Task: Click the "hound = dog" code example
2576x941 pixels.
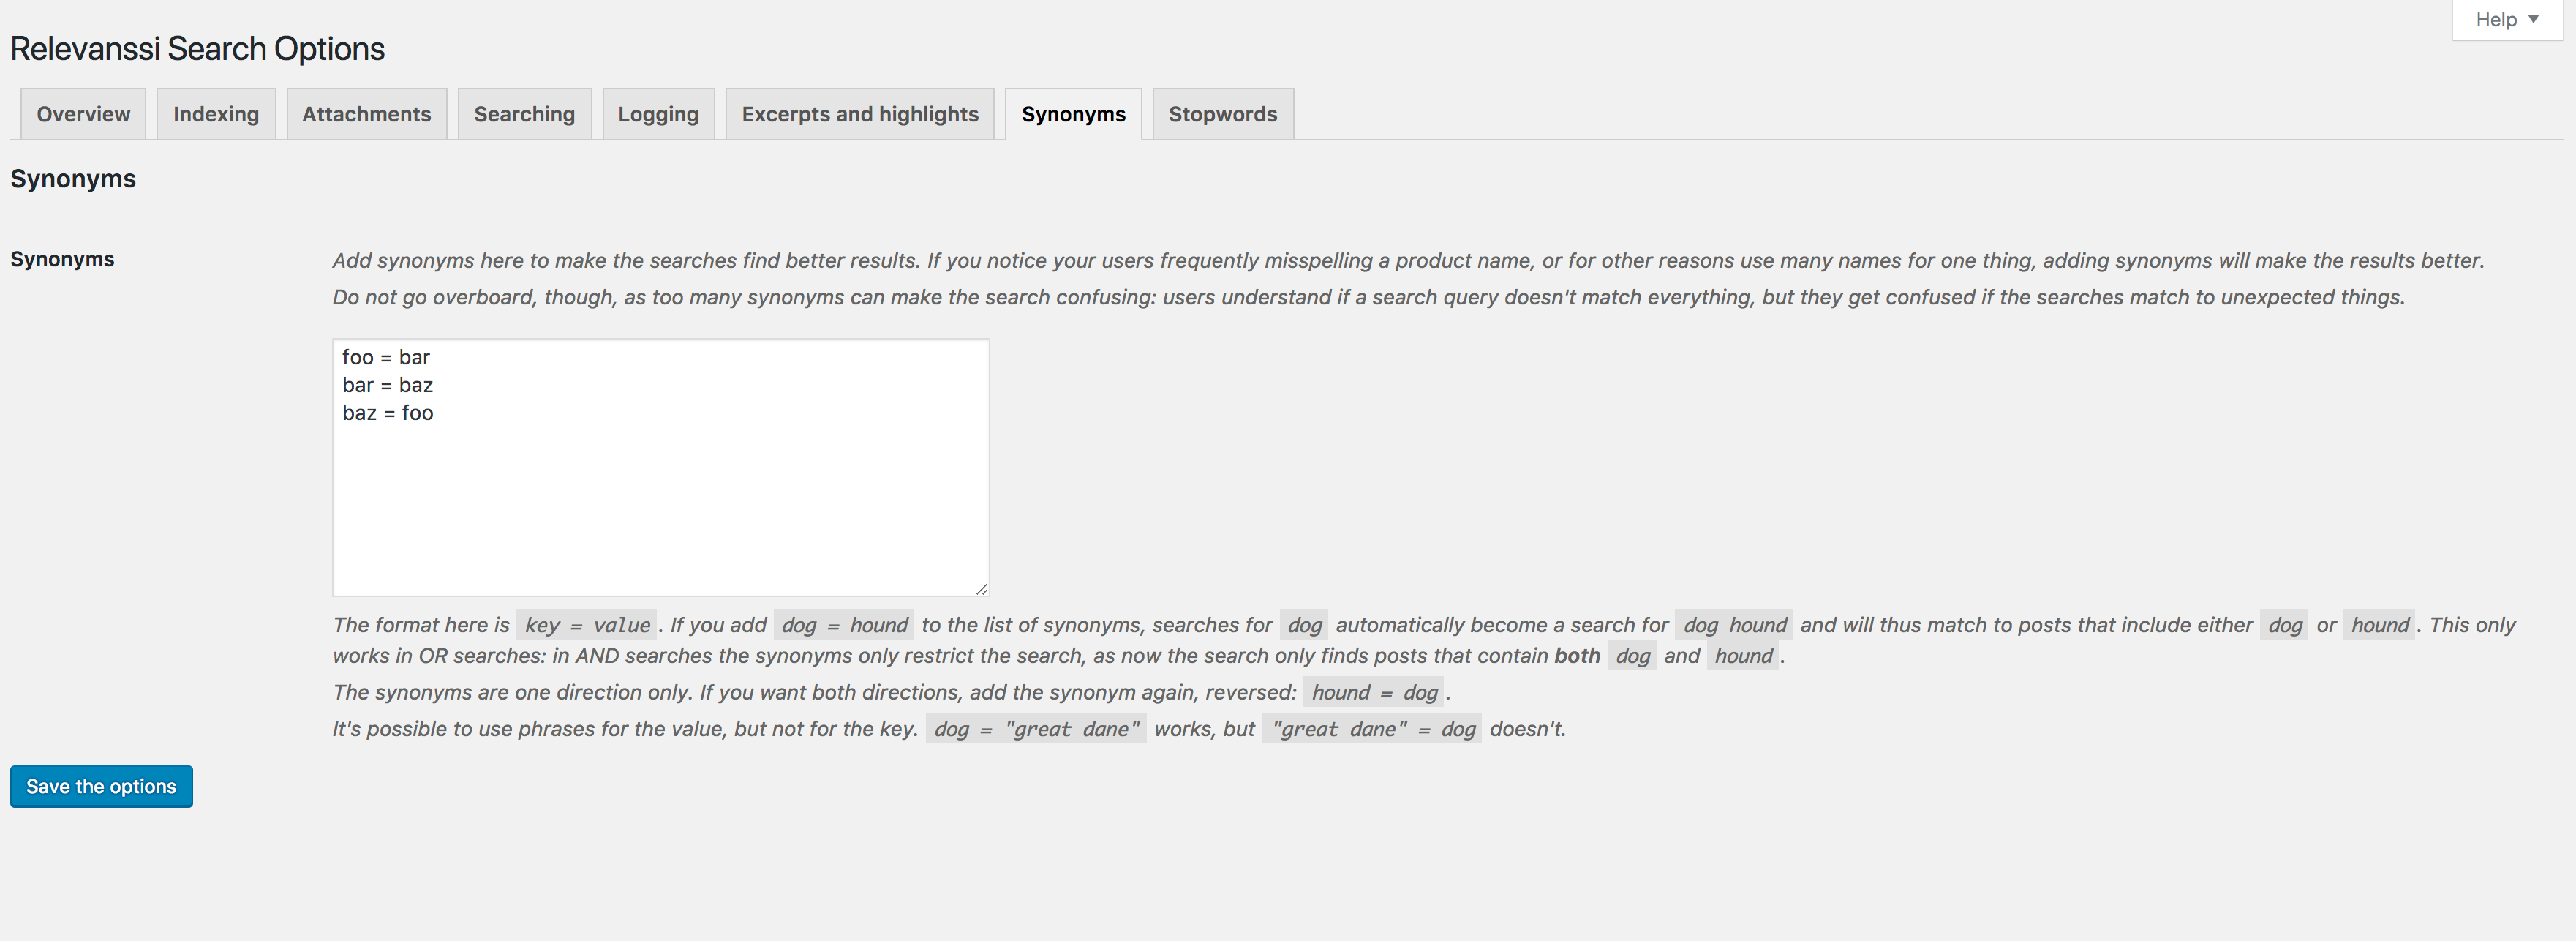Action: pos(1373,692)
